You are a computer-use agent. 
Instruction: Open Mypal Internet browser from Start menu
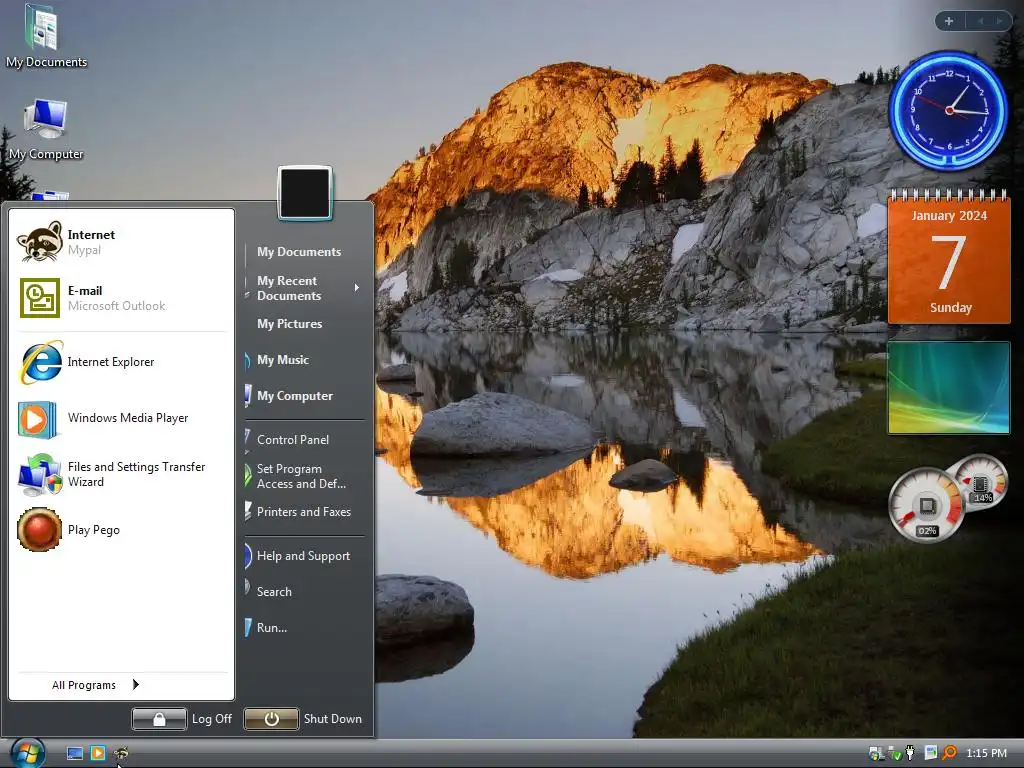point(121,242)
